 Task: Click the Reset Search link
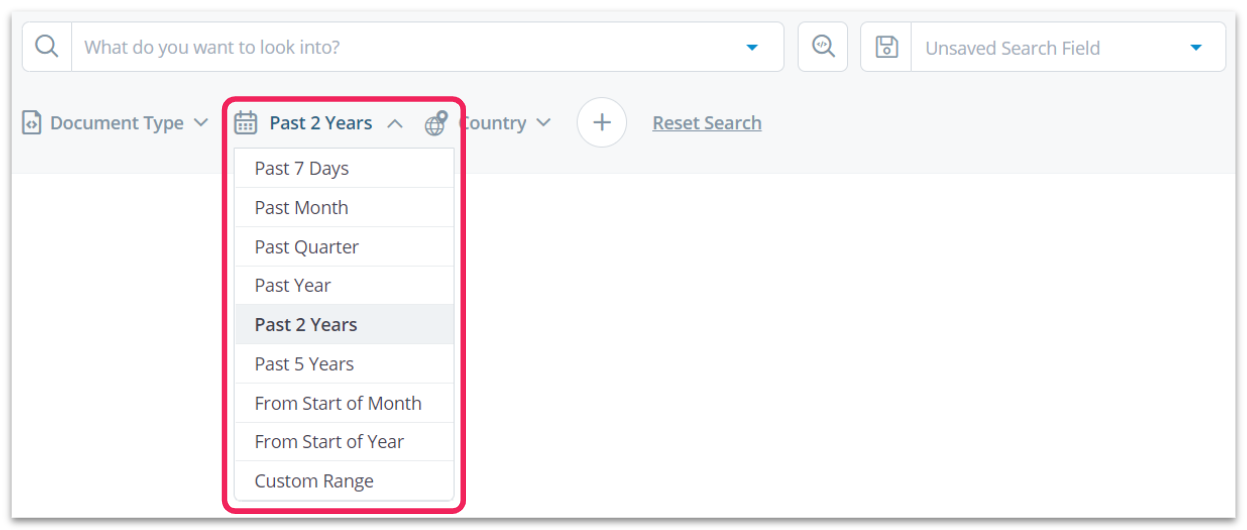[707, 123]
